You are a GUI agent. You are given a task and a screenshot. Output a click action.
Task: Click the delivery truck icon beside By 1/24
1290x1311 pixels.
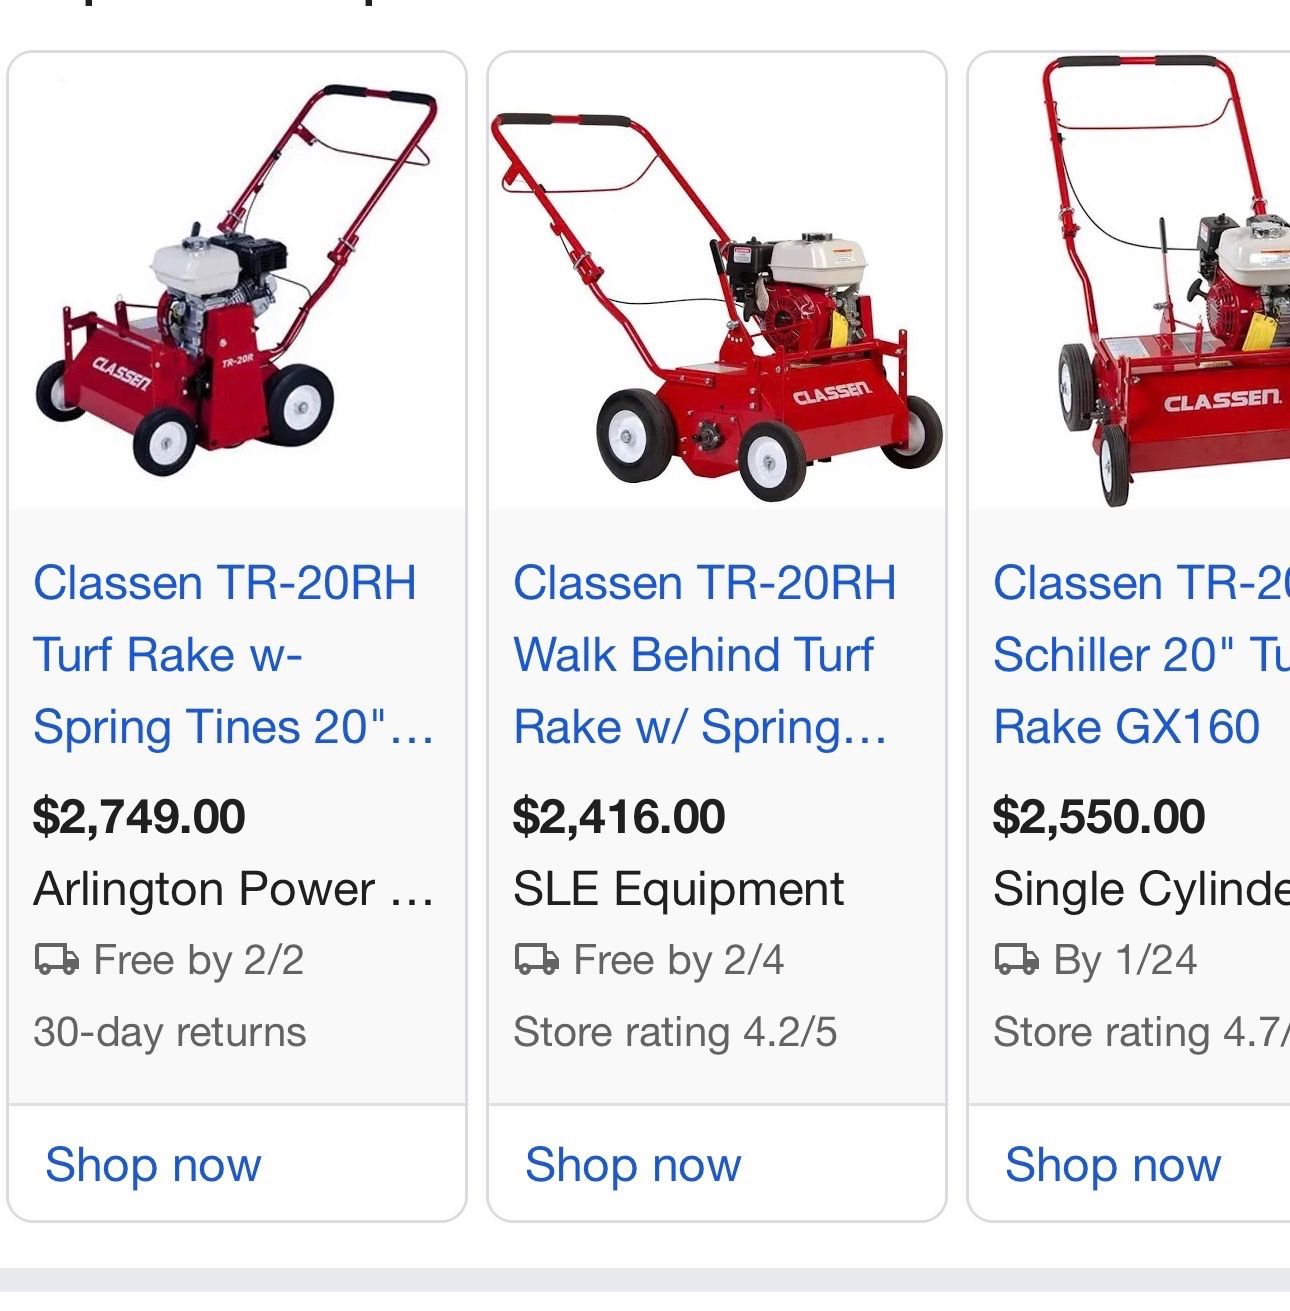(x=1016, y=960)
